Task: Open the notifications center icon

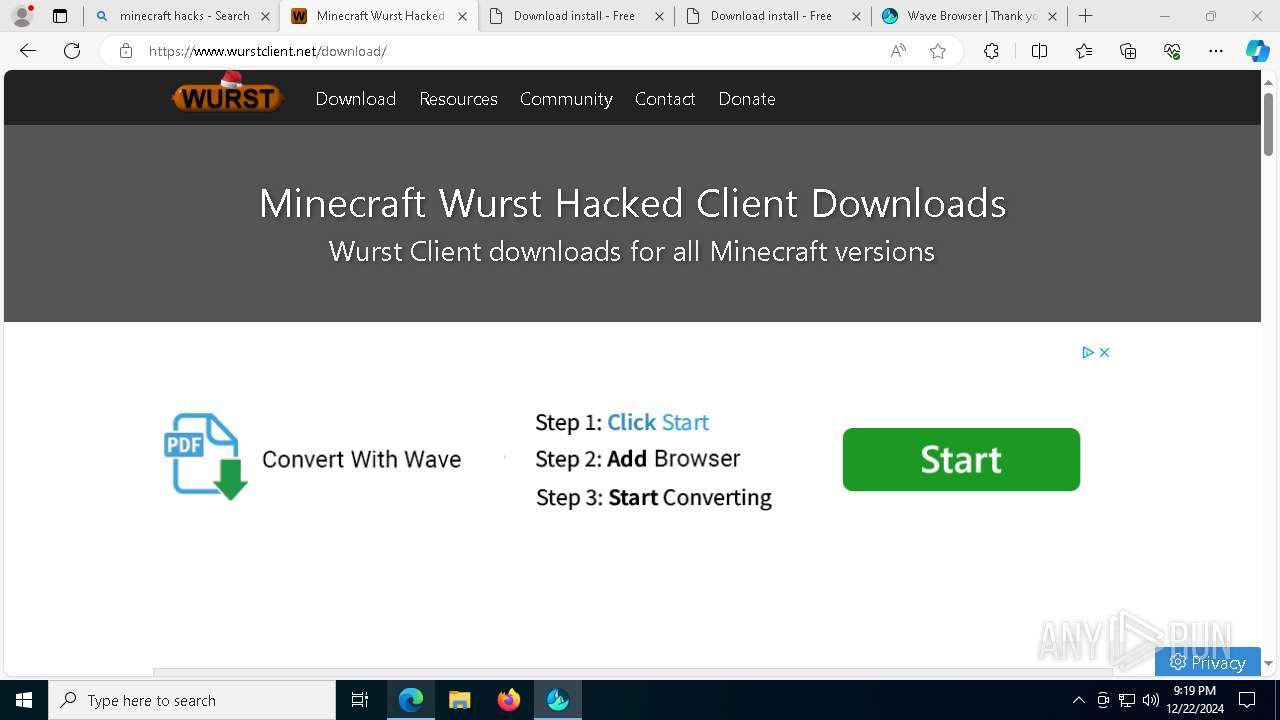Action: click(1248, 700)
